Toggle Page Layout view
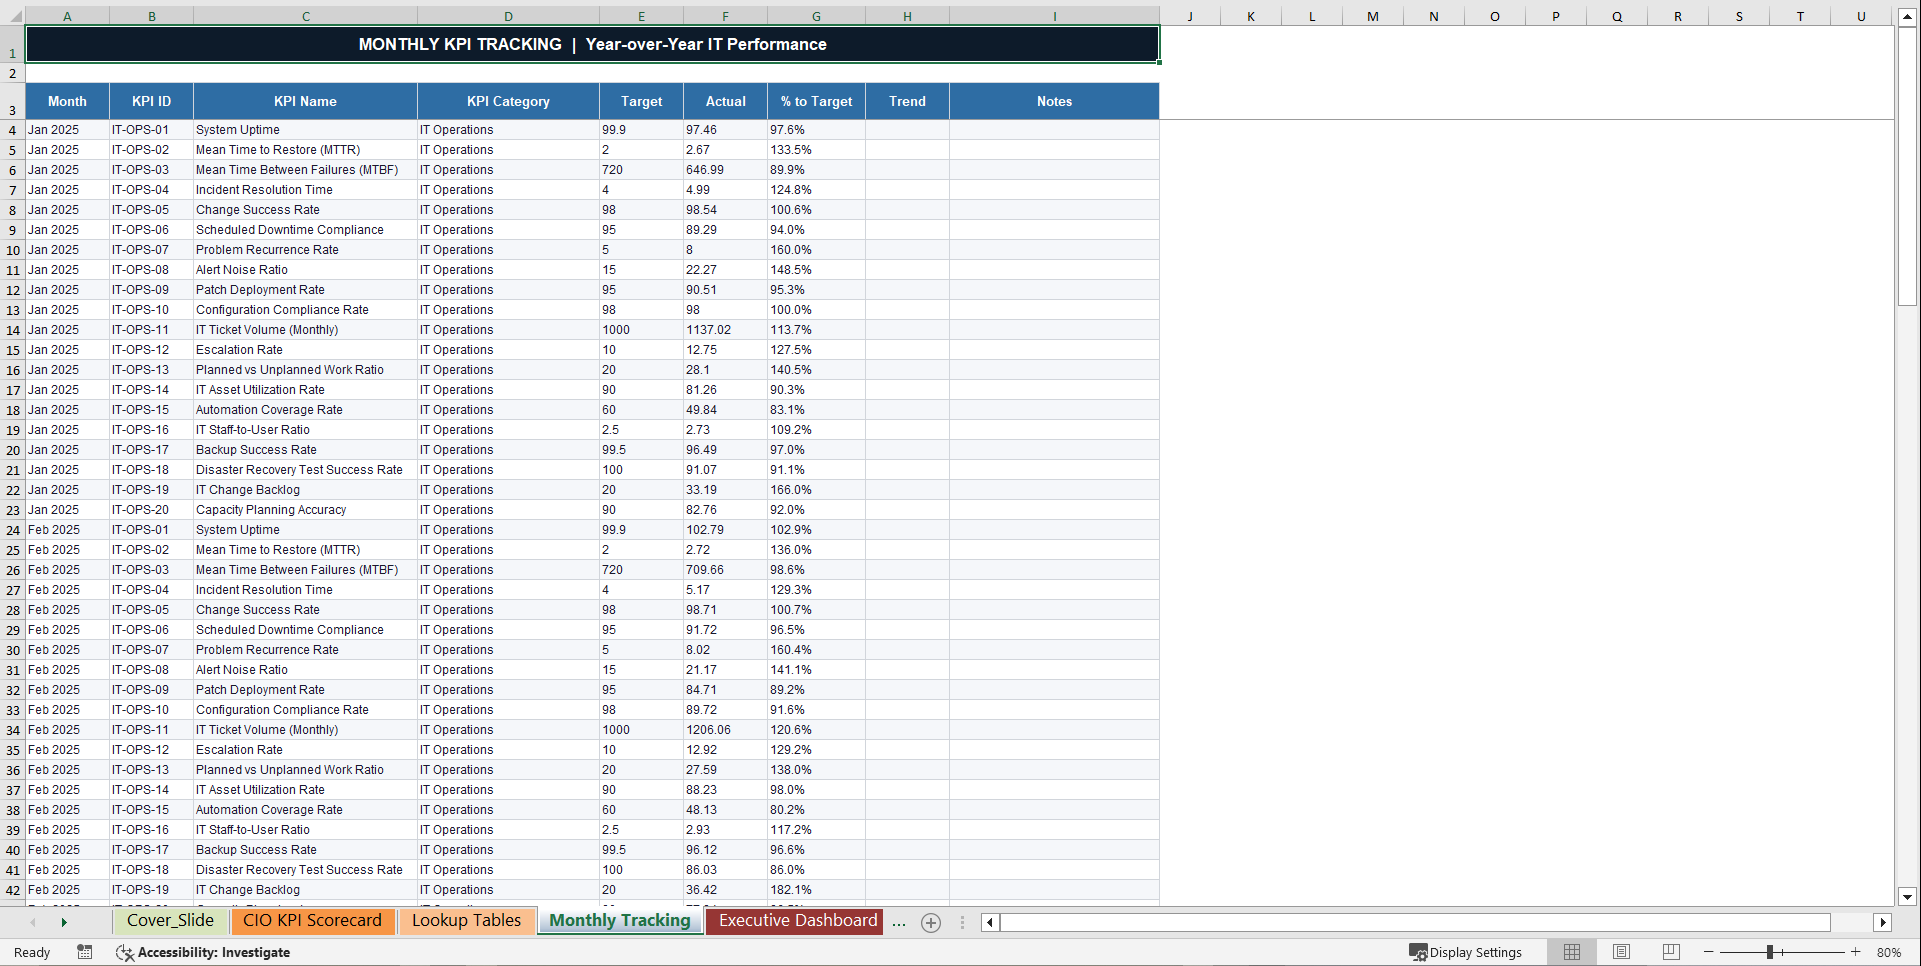The image size is (1921, 966). (x=1621, y=952)
